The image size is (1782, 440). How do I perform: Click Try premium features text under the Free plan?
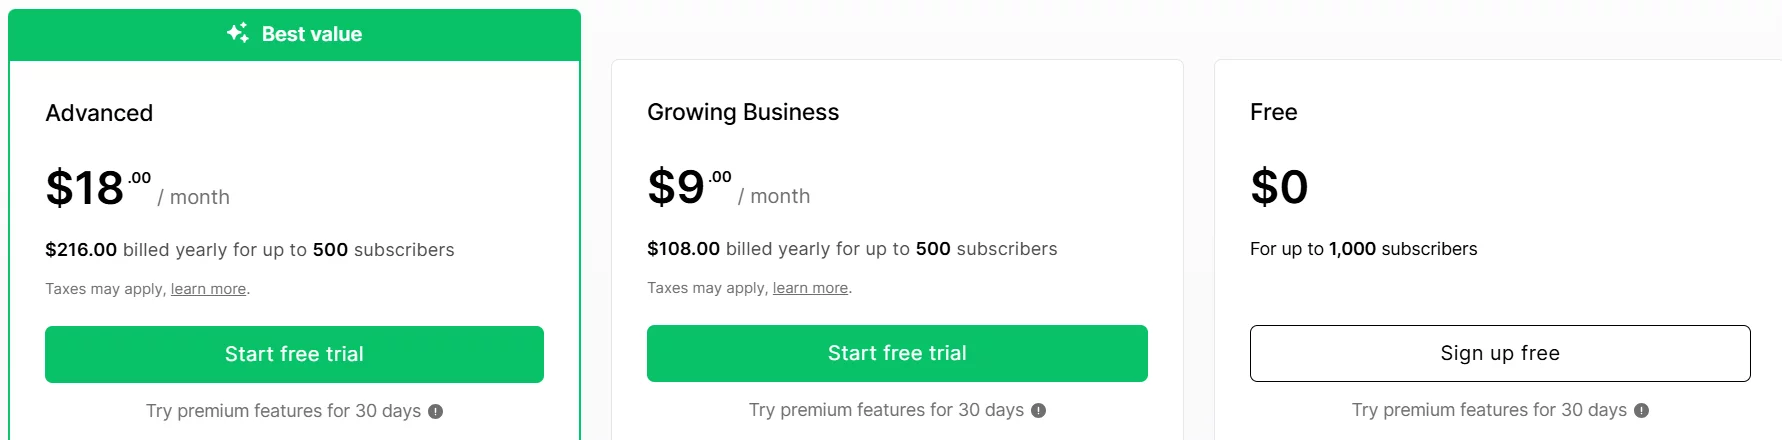click(x=1488, y=410)
